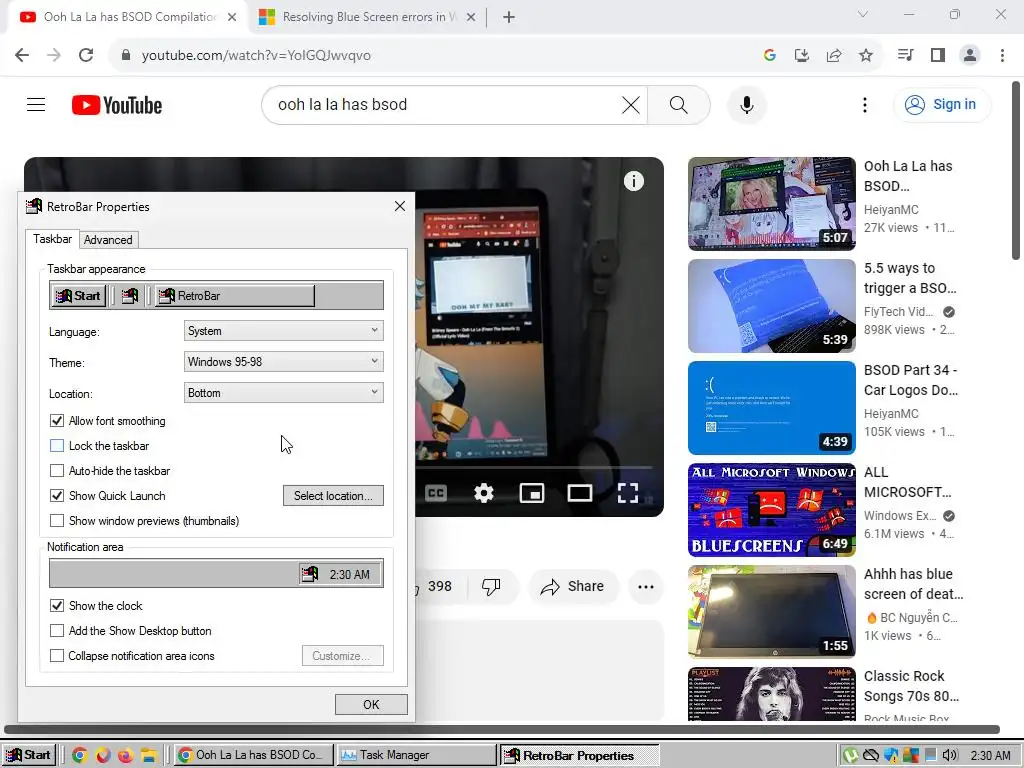Enable Show window previews (thumbnails)

[x=57, y=520]
